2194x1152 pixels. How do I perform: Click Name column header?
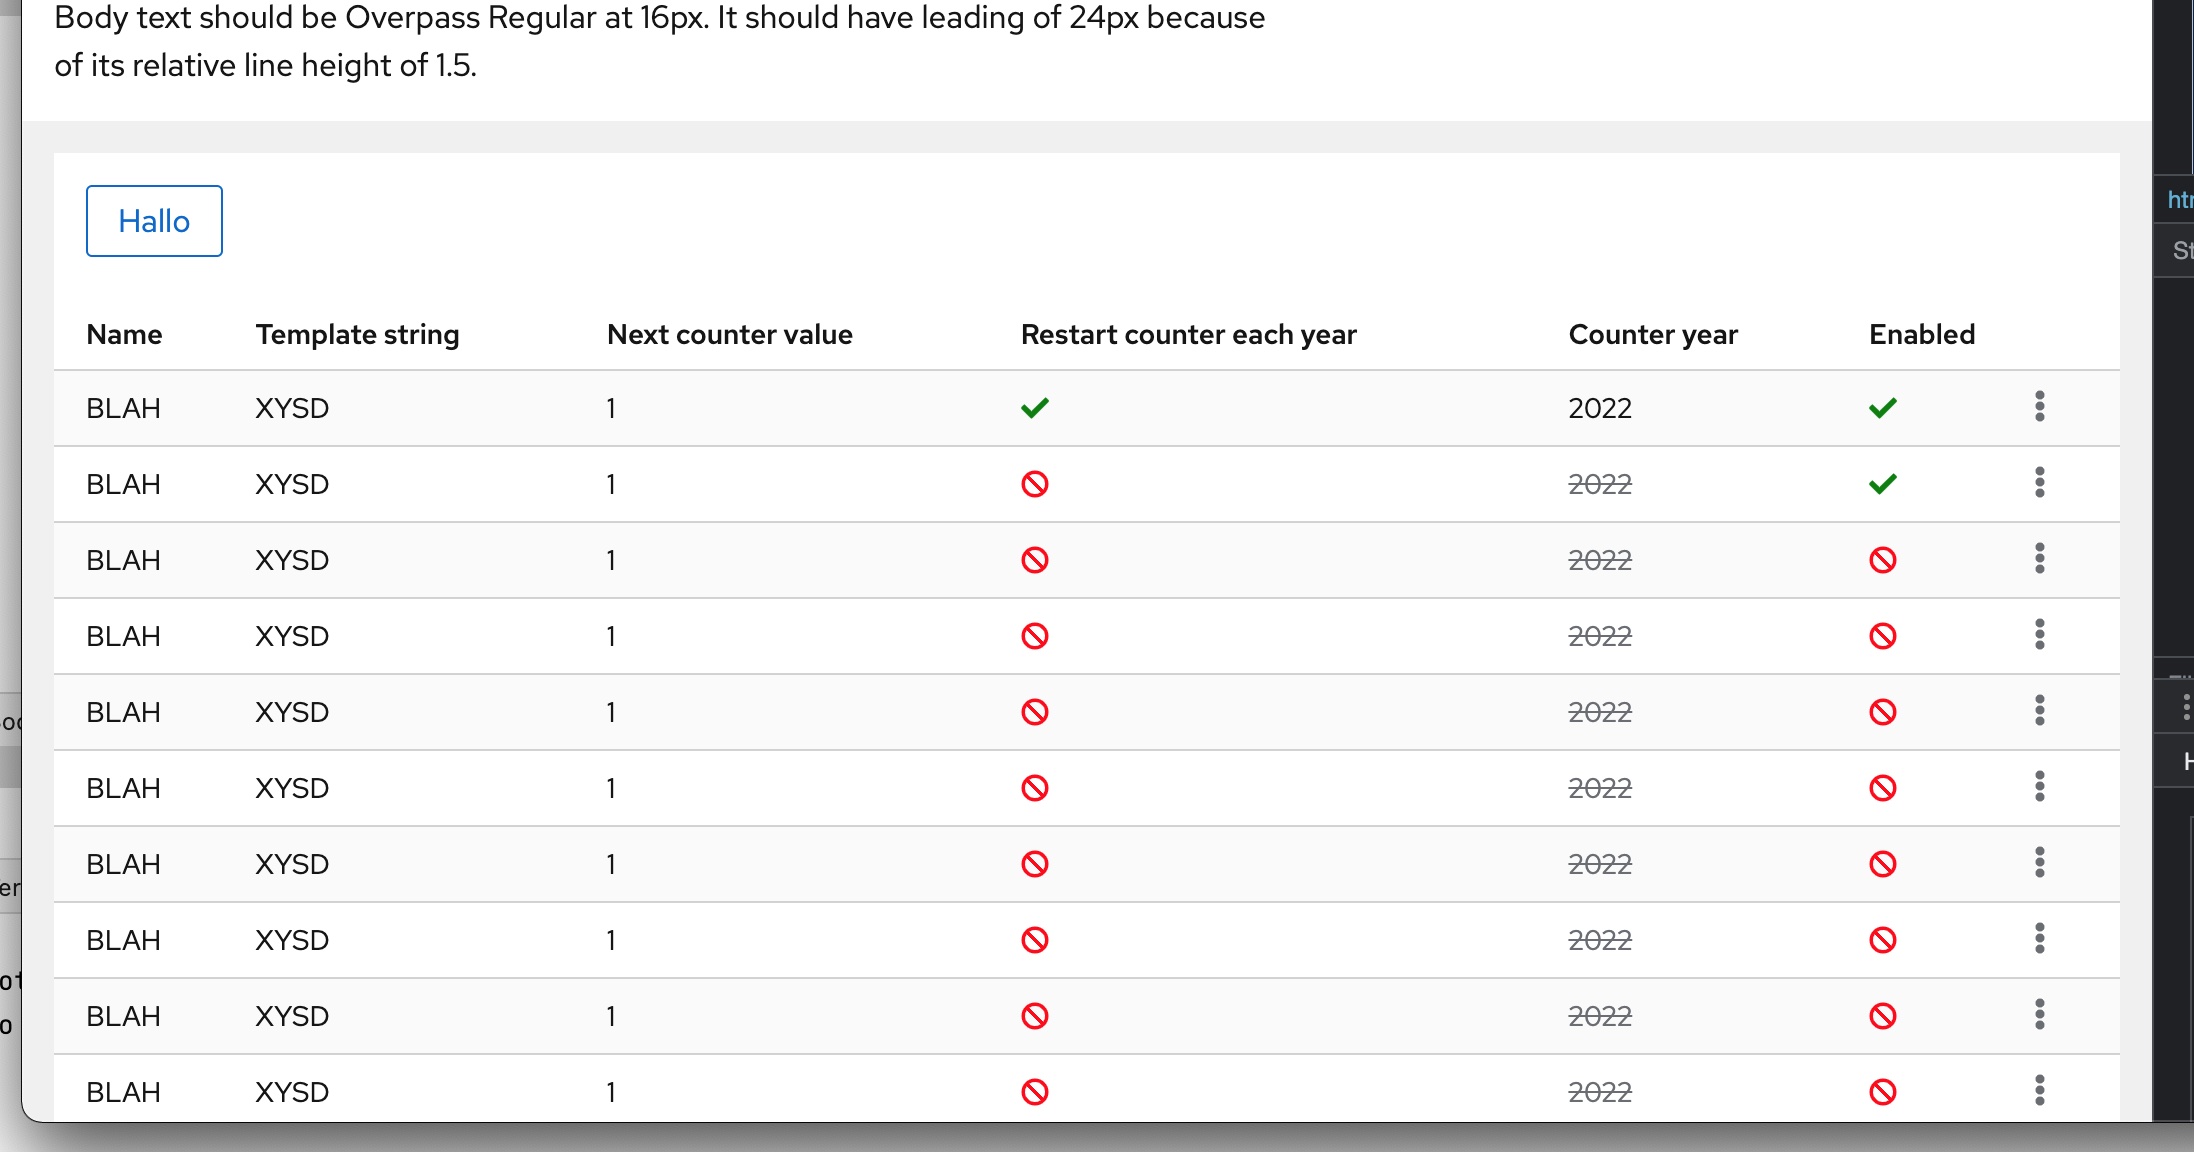(124, 334)
